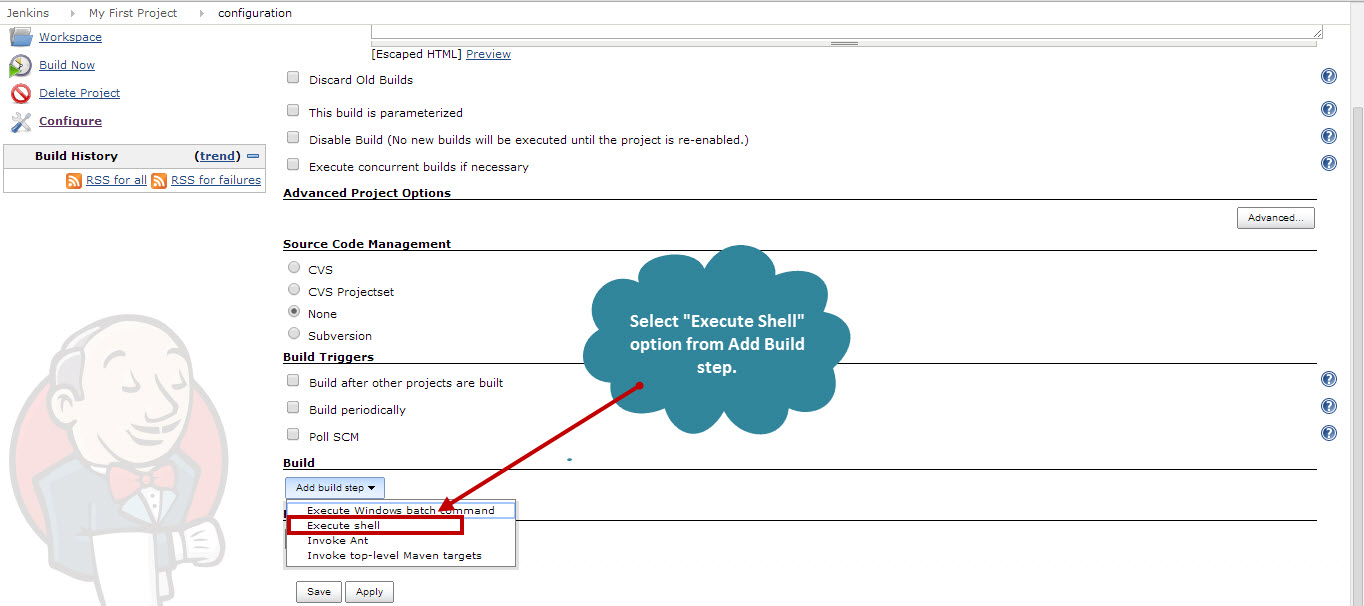The height and width of the screenshot is (606, 1364).
Task: Click the RSS for all feed icon
Action: click(74, 181)
